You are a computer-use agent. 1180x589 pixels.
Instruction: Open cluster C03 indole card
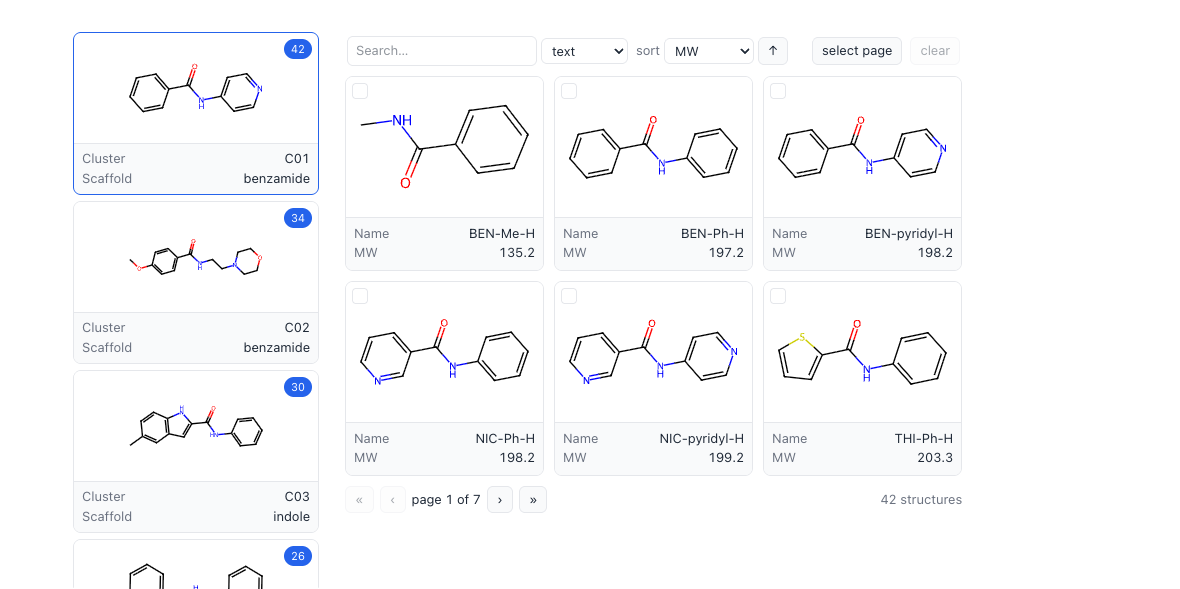[x=196, y=451]
